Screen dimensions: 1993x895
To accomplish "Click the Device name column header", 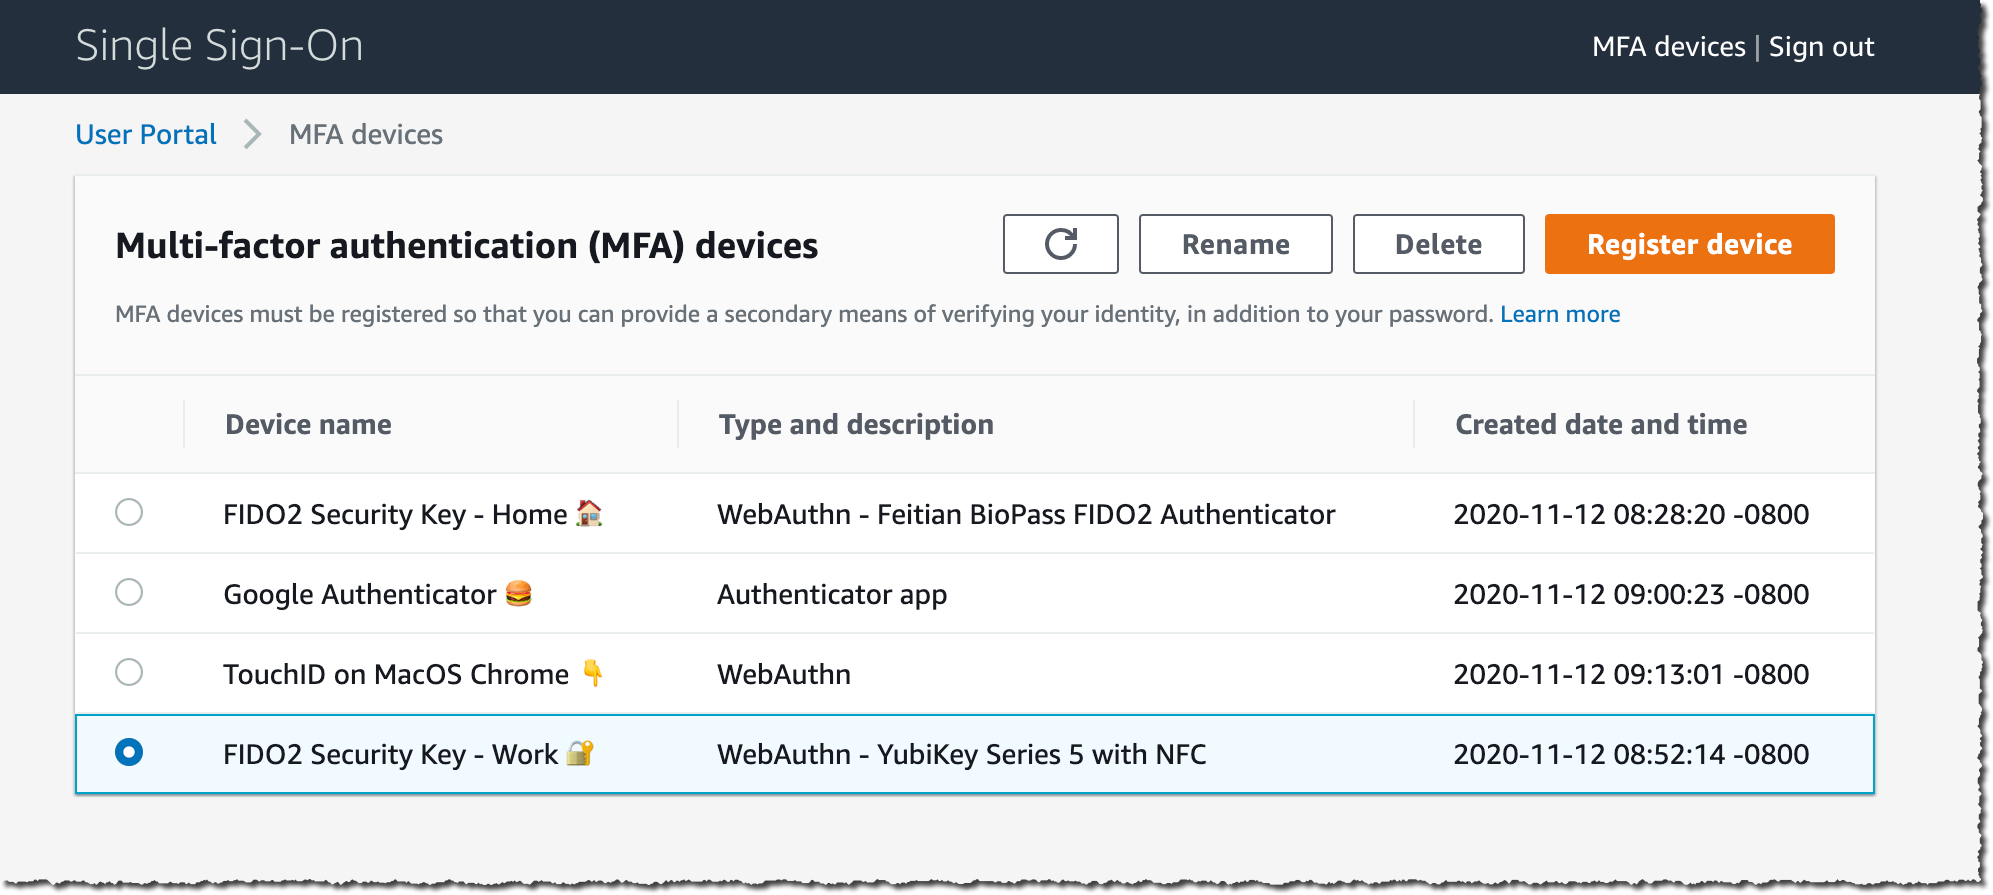I will [308, 424].
